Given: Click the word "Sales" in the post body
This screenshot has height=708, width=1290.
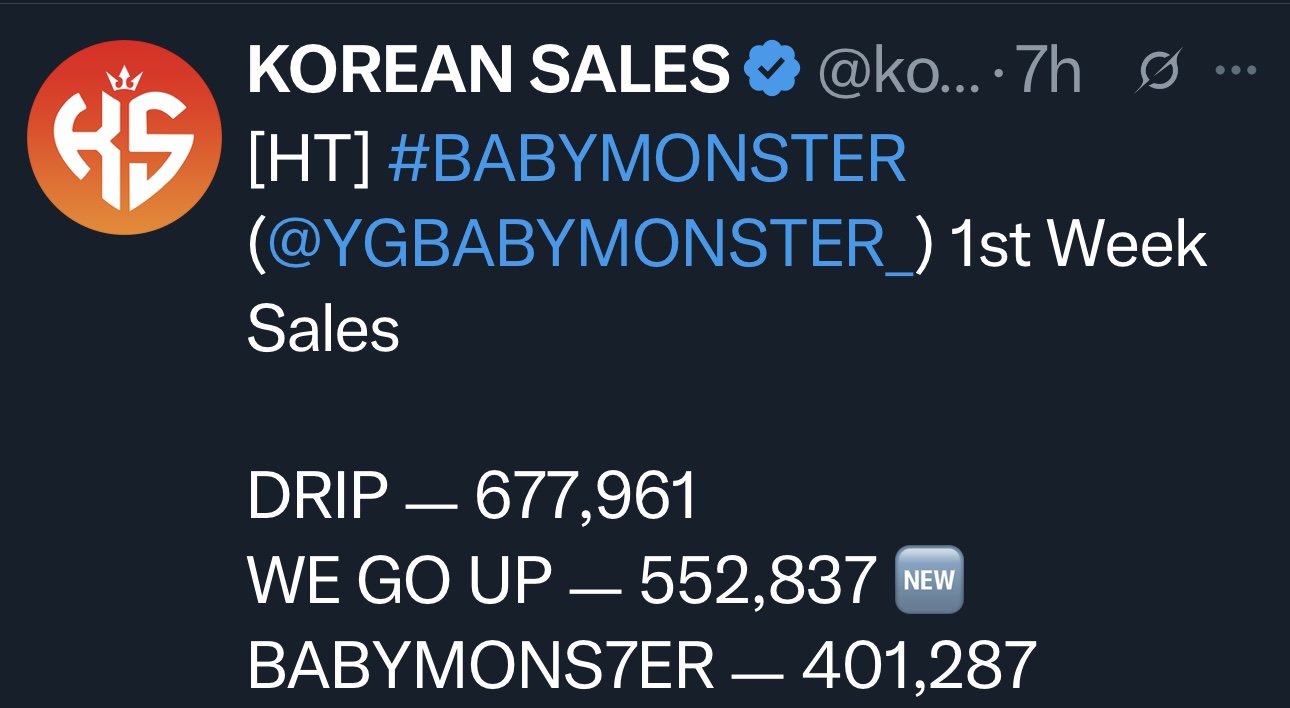Looking at the screenshot, I should pyautogui.click(x=323, y=329).
